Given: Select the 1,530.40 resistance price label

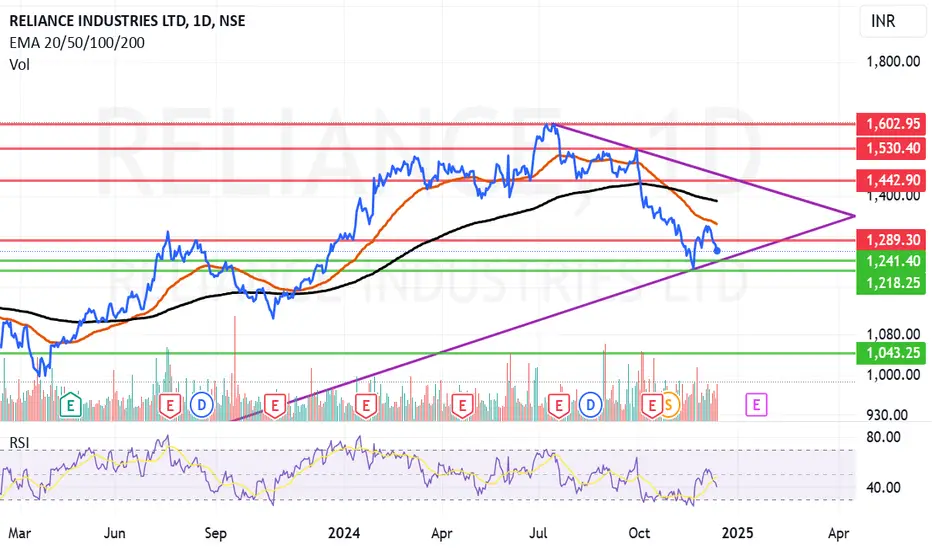Looking at the screenshot, I should click(x=891, y=148).
